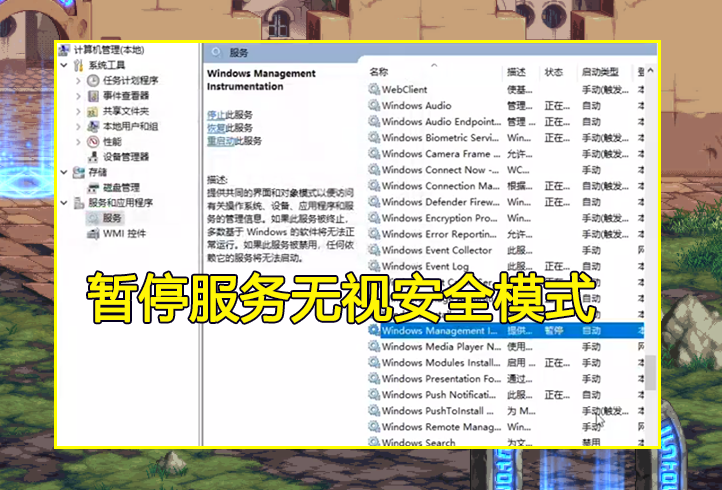This screenshot has width=722, height=490.
Task: Select the Task Scheduler clock icon
Action: click(x=93, y=81)
